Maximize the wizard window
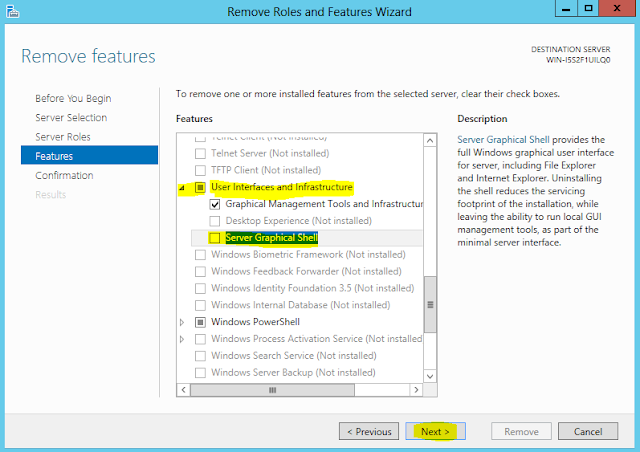640x452 pixels. tap(588, 8)
